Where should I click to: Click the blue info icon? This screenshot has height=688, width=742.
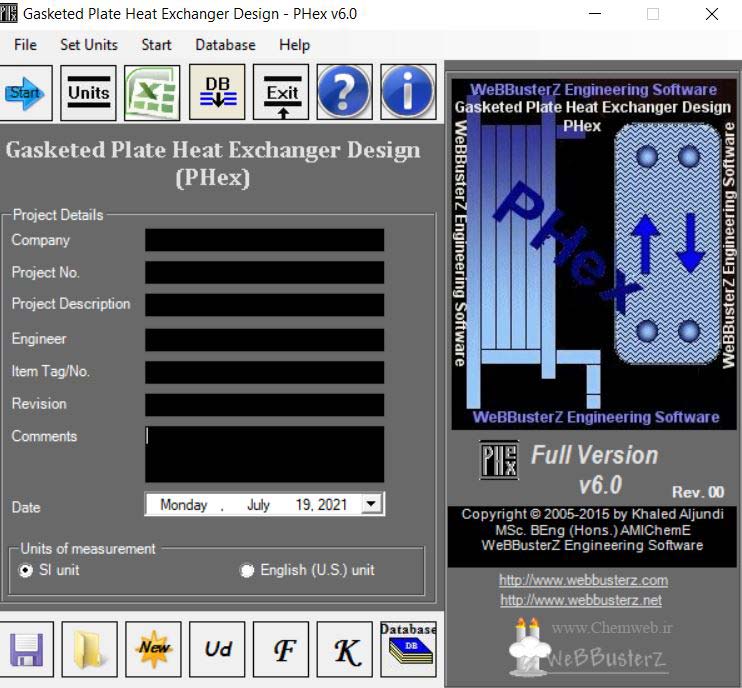[408, 93]
